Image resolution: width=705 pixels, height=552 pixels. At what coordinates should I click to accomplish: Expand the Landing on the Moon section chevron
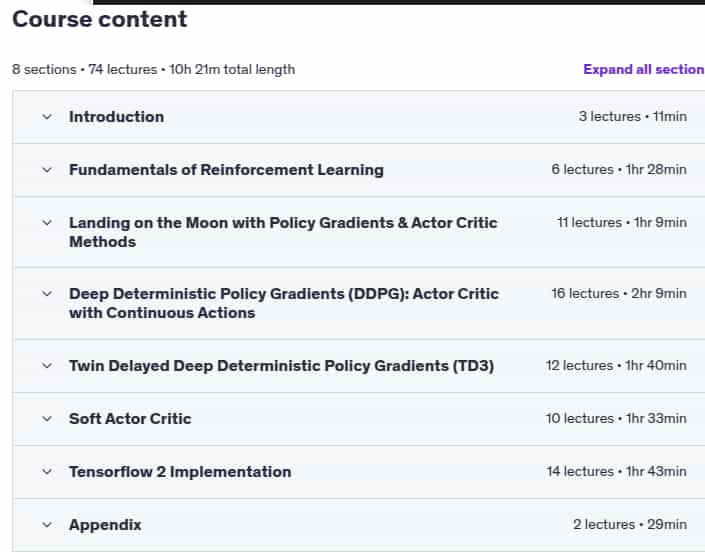(x=47, y=223)
